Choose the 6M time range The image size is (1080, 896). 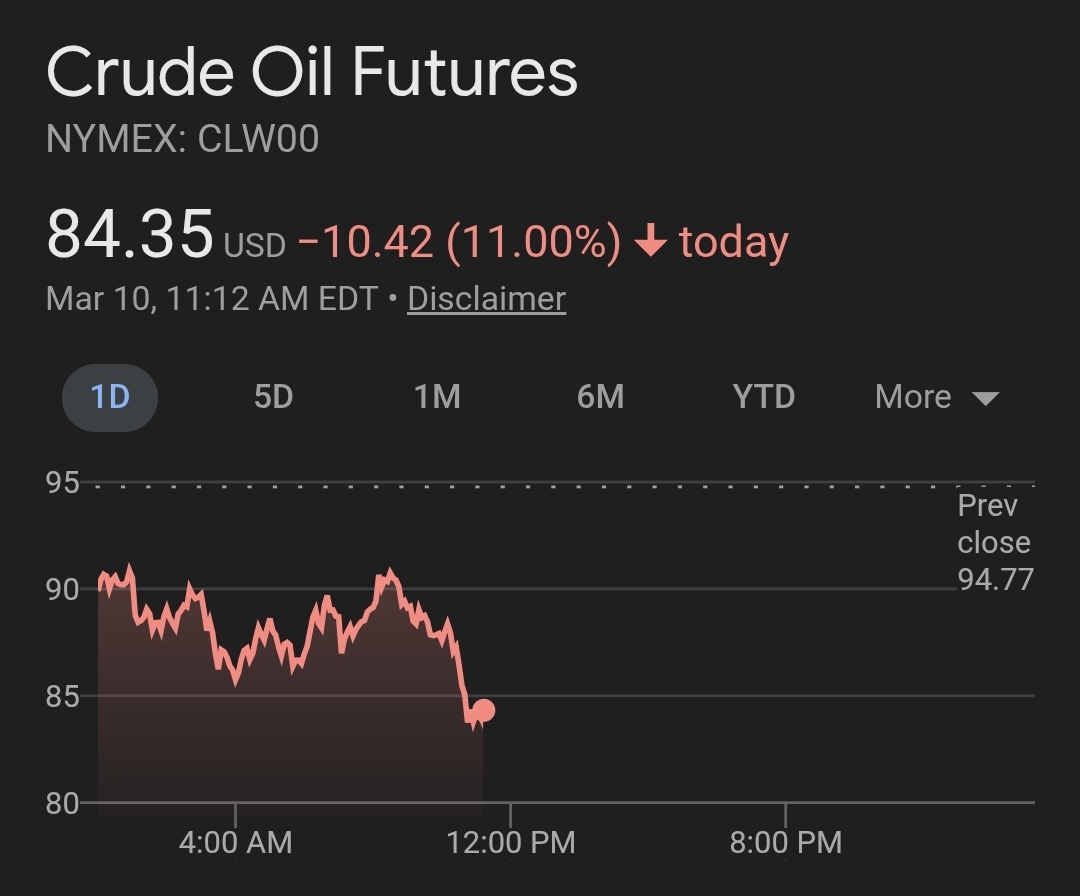pyautogui.click(x=600, y=397)
